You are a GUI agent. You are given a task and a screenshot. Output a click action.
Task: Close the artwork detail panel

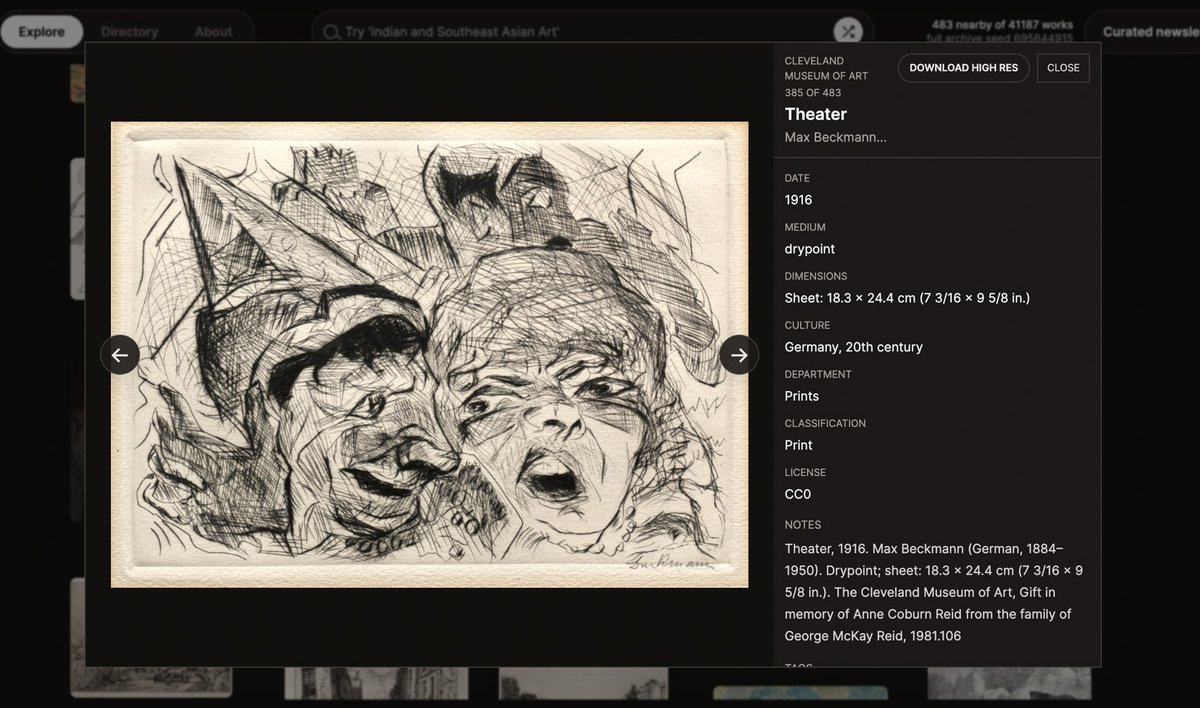[x=1063, y=68]
